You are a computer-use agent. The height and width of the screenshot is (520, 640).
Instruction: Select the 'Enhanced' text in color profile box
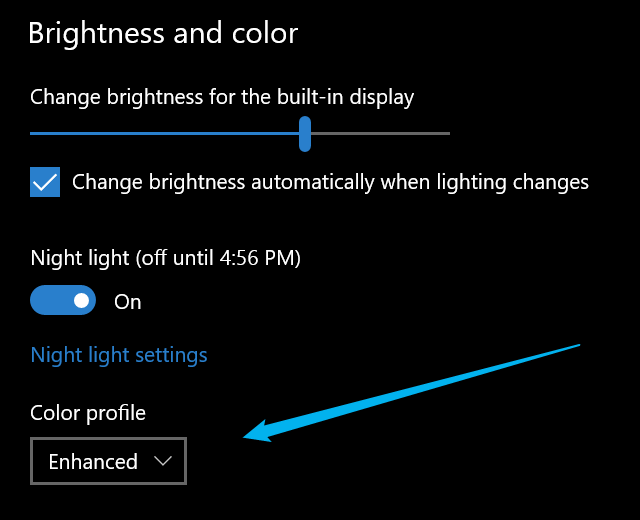93,462
